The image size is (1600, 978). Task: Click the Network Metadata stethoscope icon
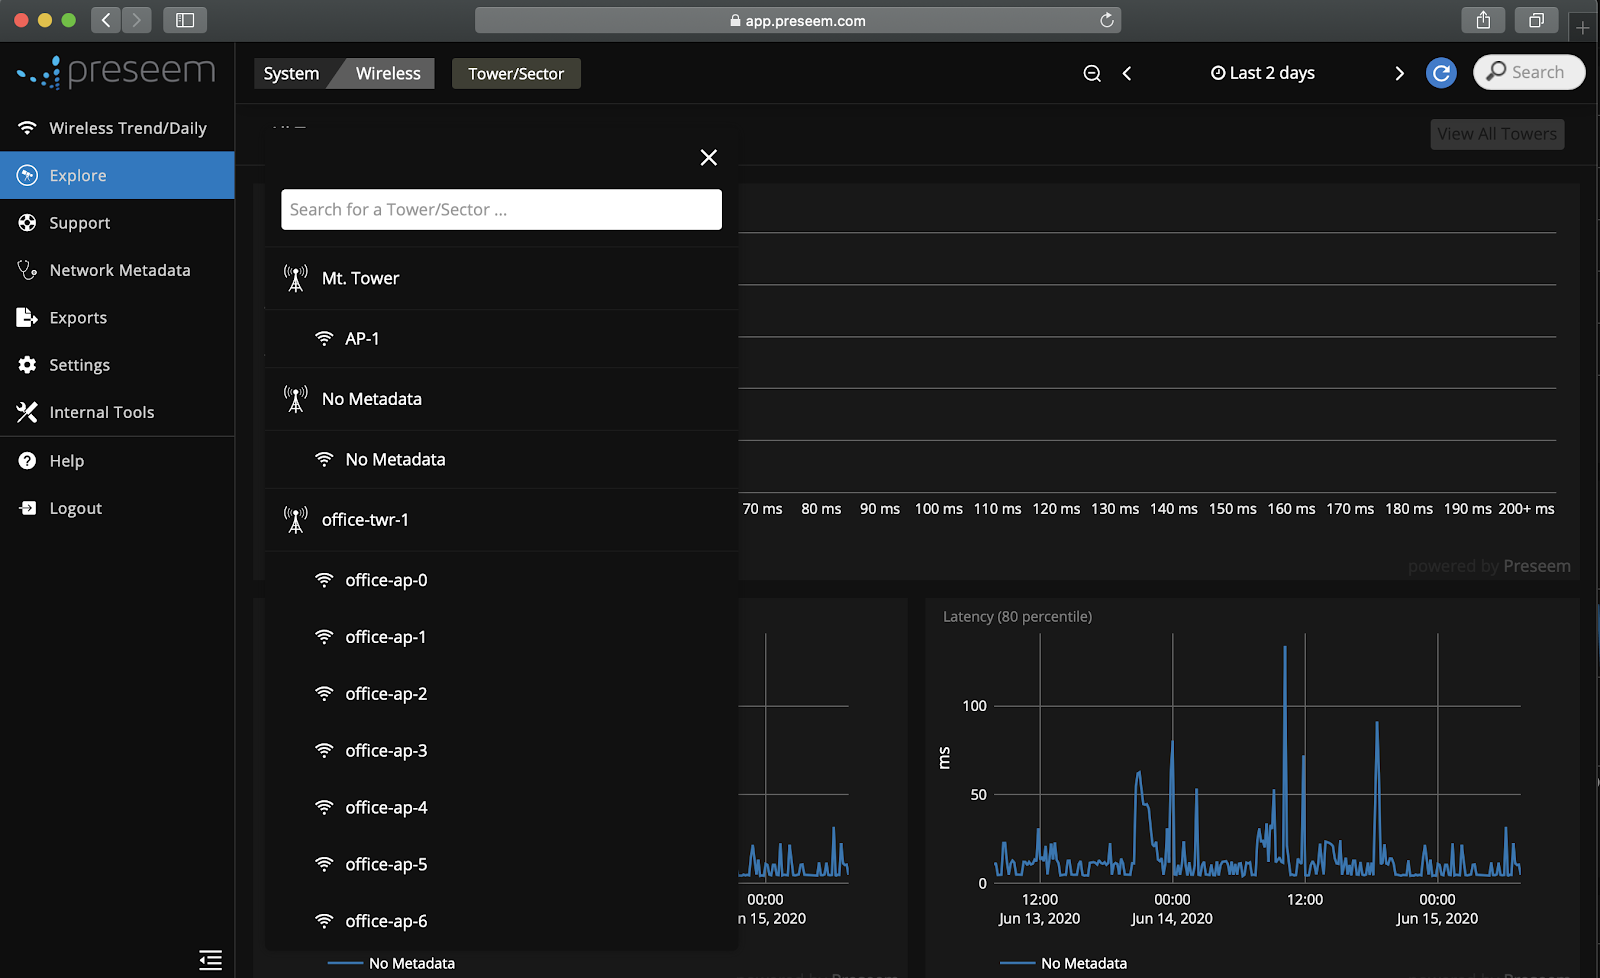[x=27, y=270]
